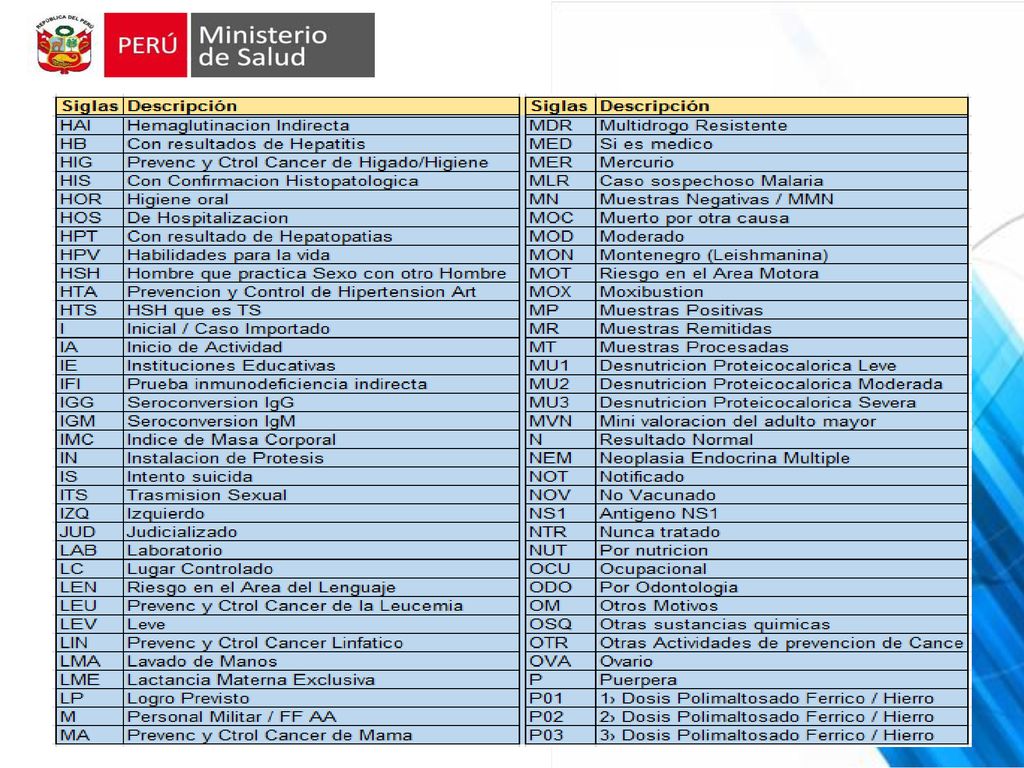
Task: Click 'Puerpera' description cell
Action: point(781,680)
